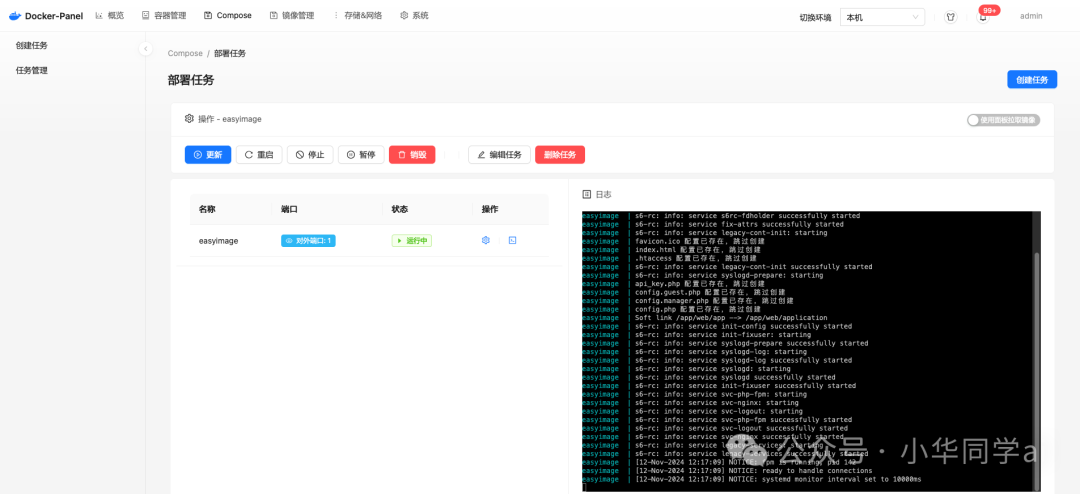This screenshot has width=1080, height=494.
Task: Click the blue 创建任务 button
Action: pyautogui.click(x=1032, y=80)
